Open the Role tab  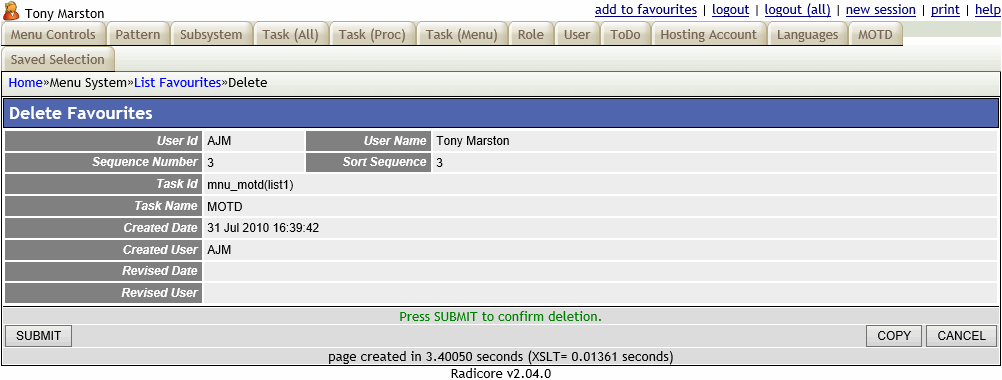tap(531, 34)
